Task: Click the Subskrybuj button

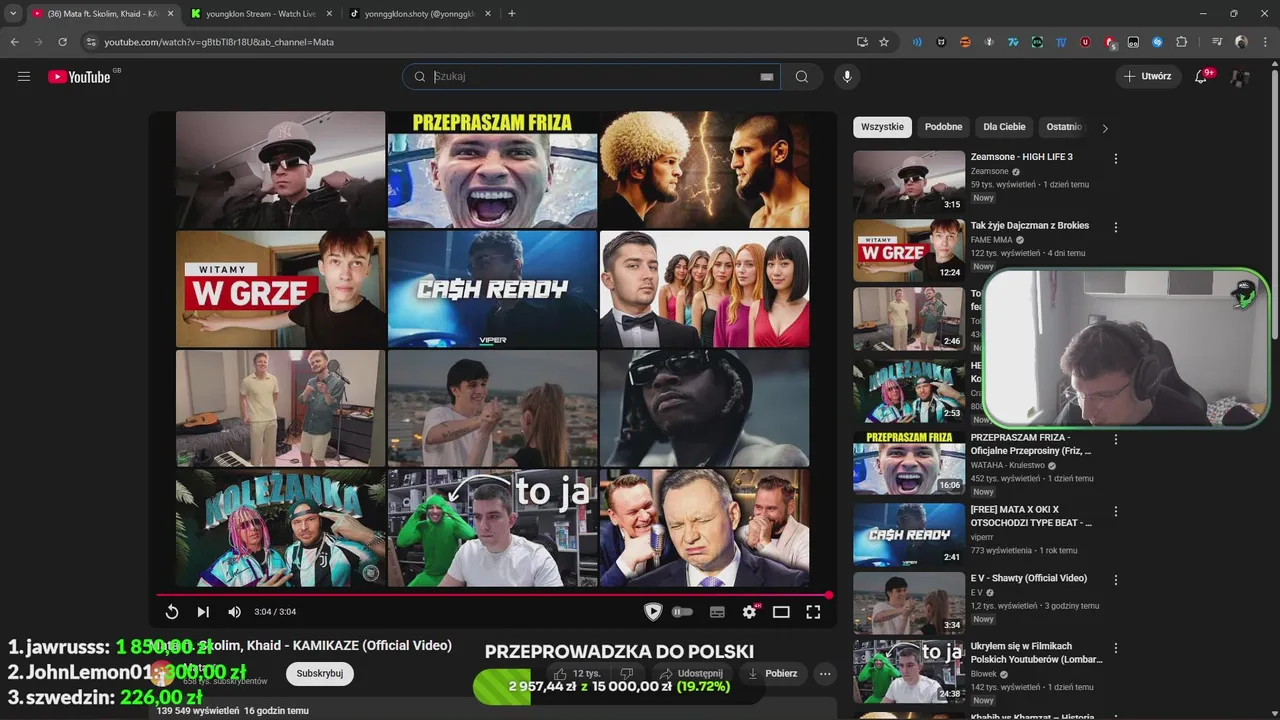Action: pyautogui.click(x=320, y=674)
